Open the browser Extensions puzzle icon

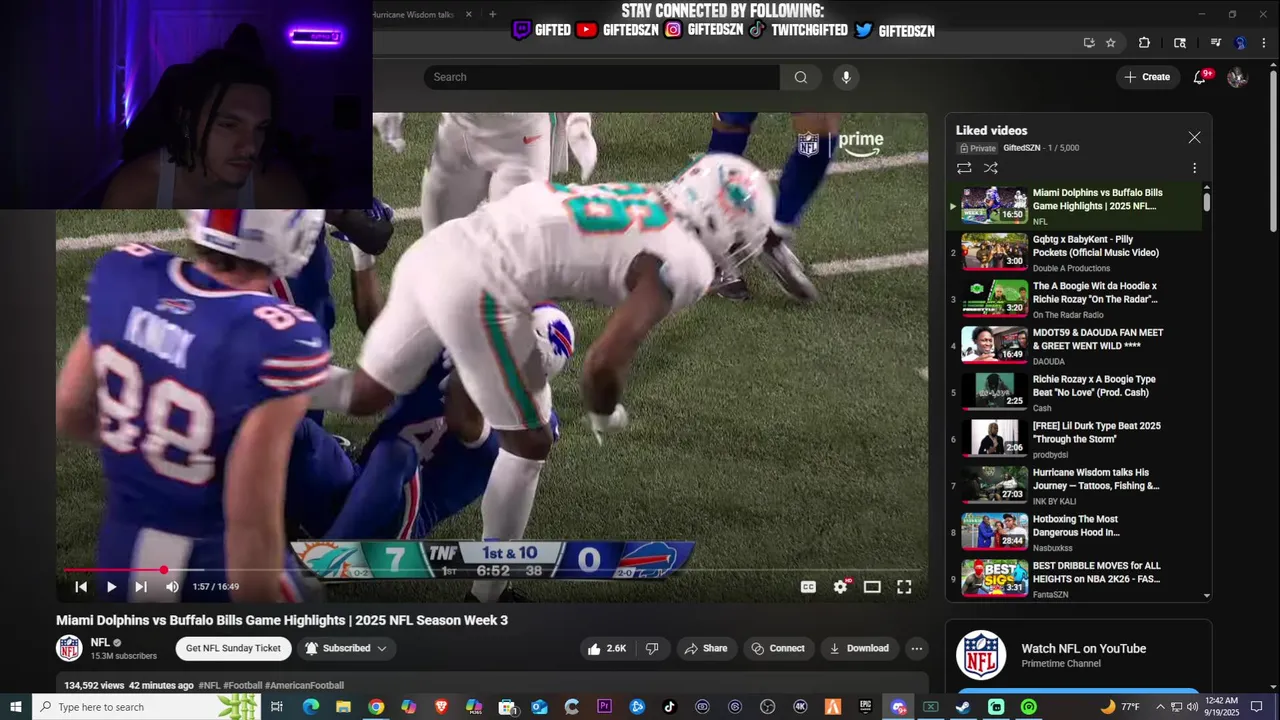click(1144, 43)
